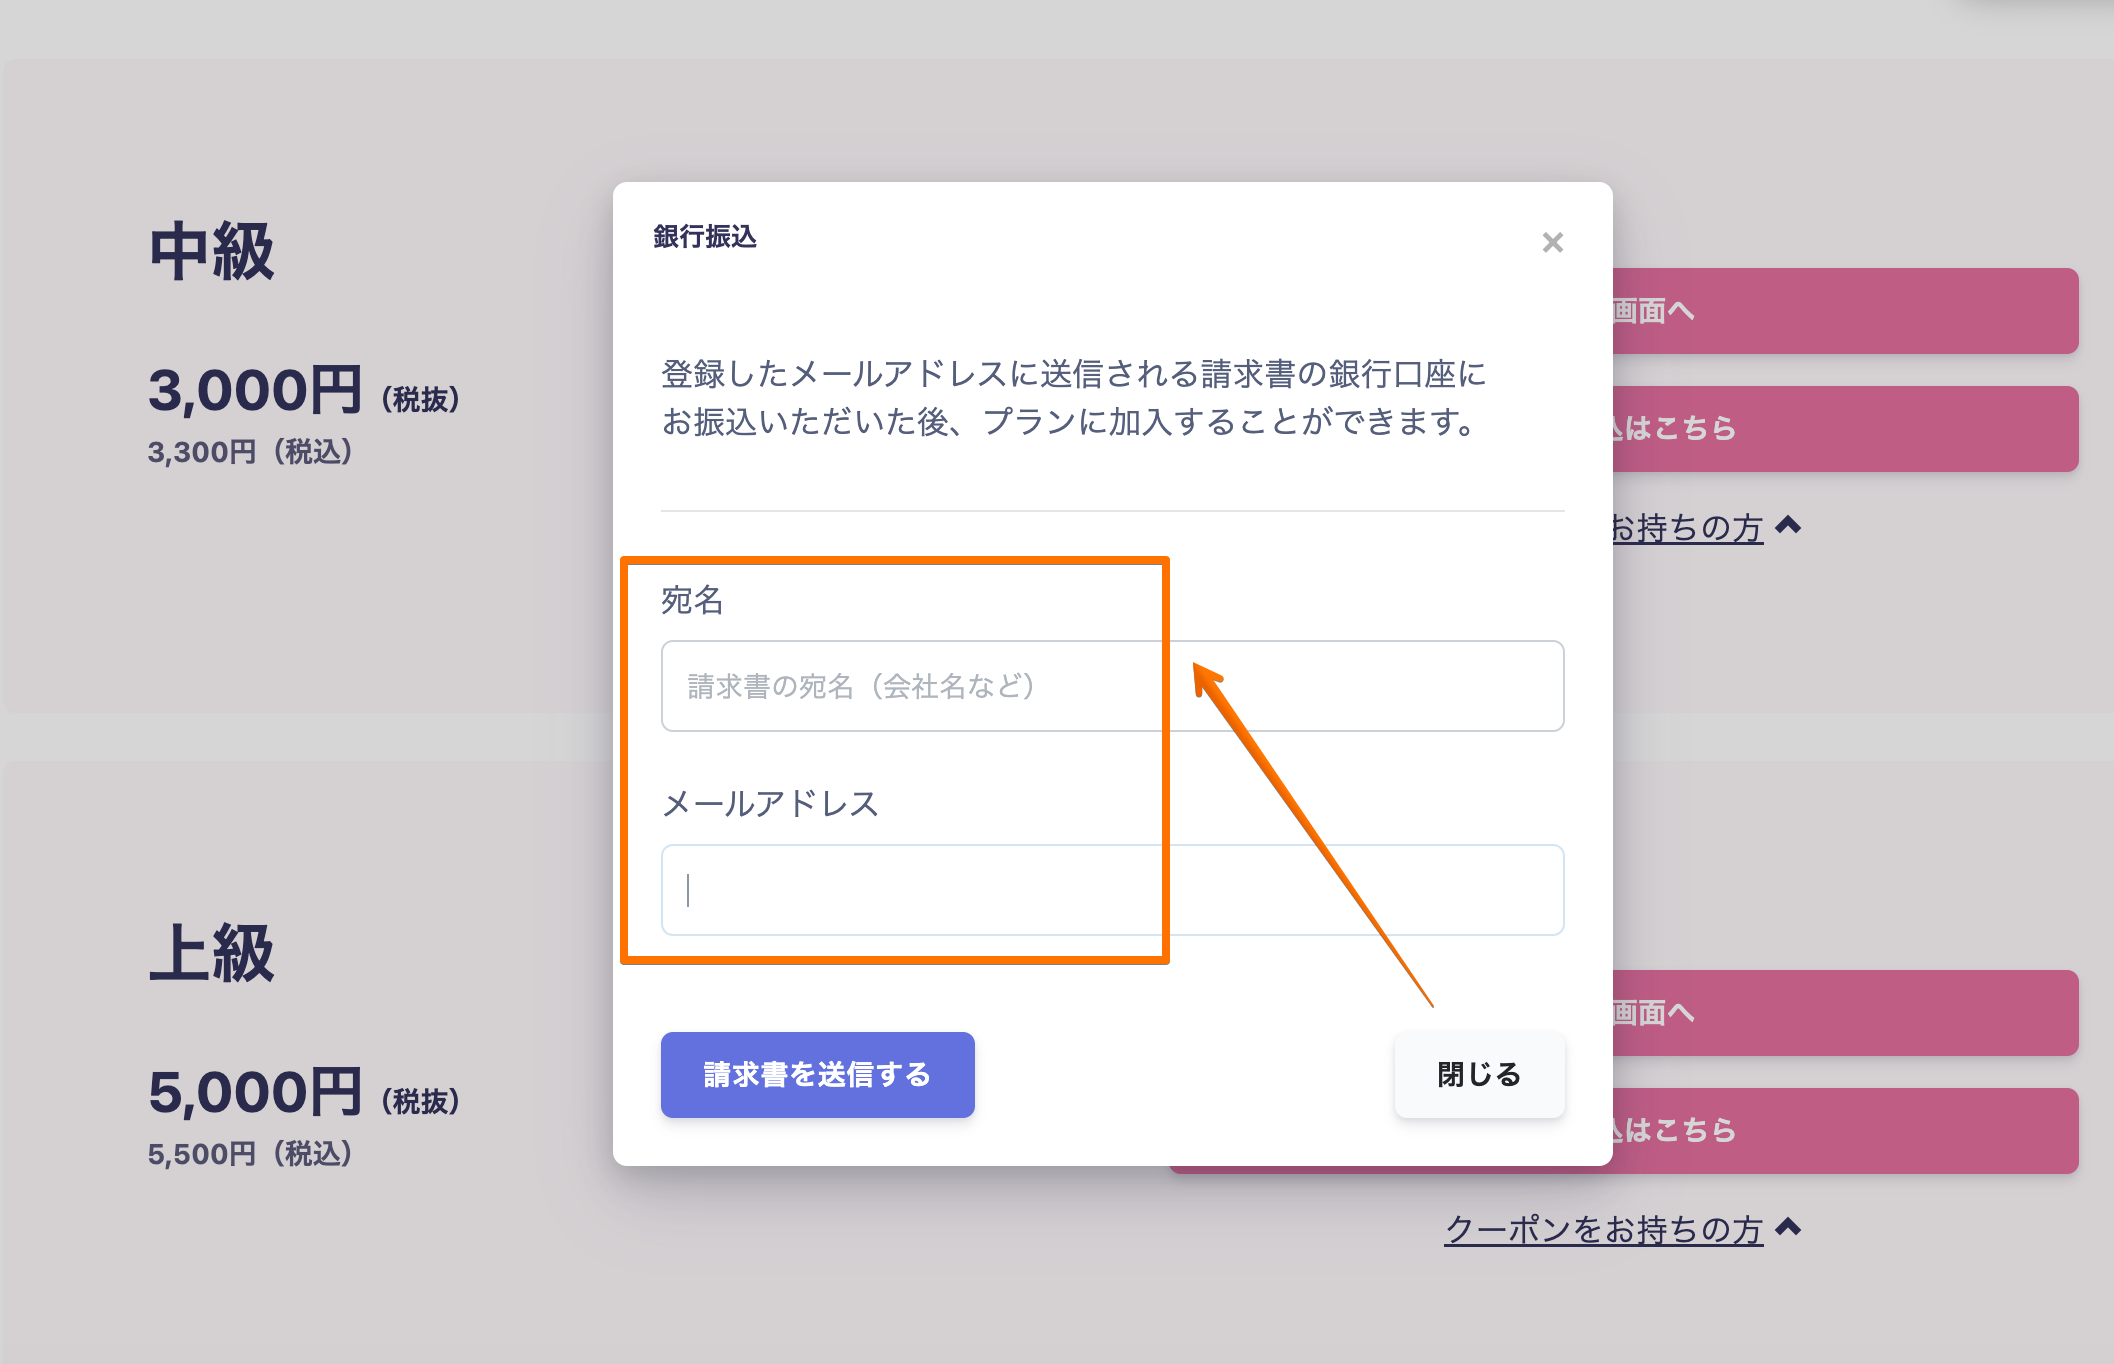Click the 3,000円 price text
The width and height of the screenshot is (2114, 1364).
coord(255,390)
